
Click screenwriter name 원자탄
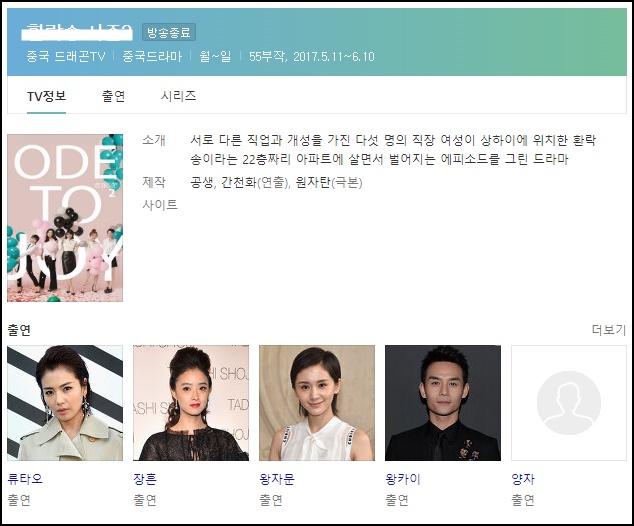point(313,182)
